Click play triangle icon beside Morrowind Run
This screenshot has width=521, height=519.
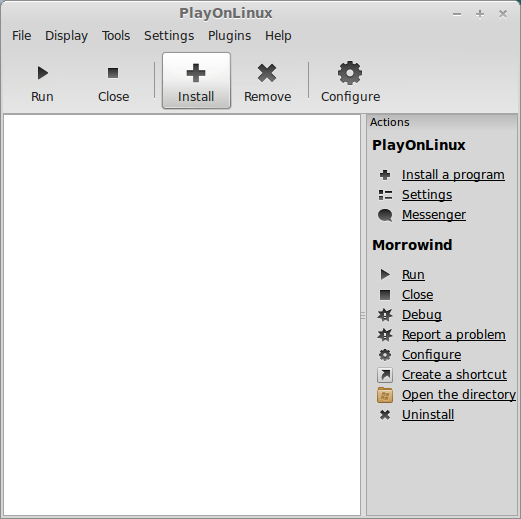[x=385, y=275]
